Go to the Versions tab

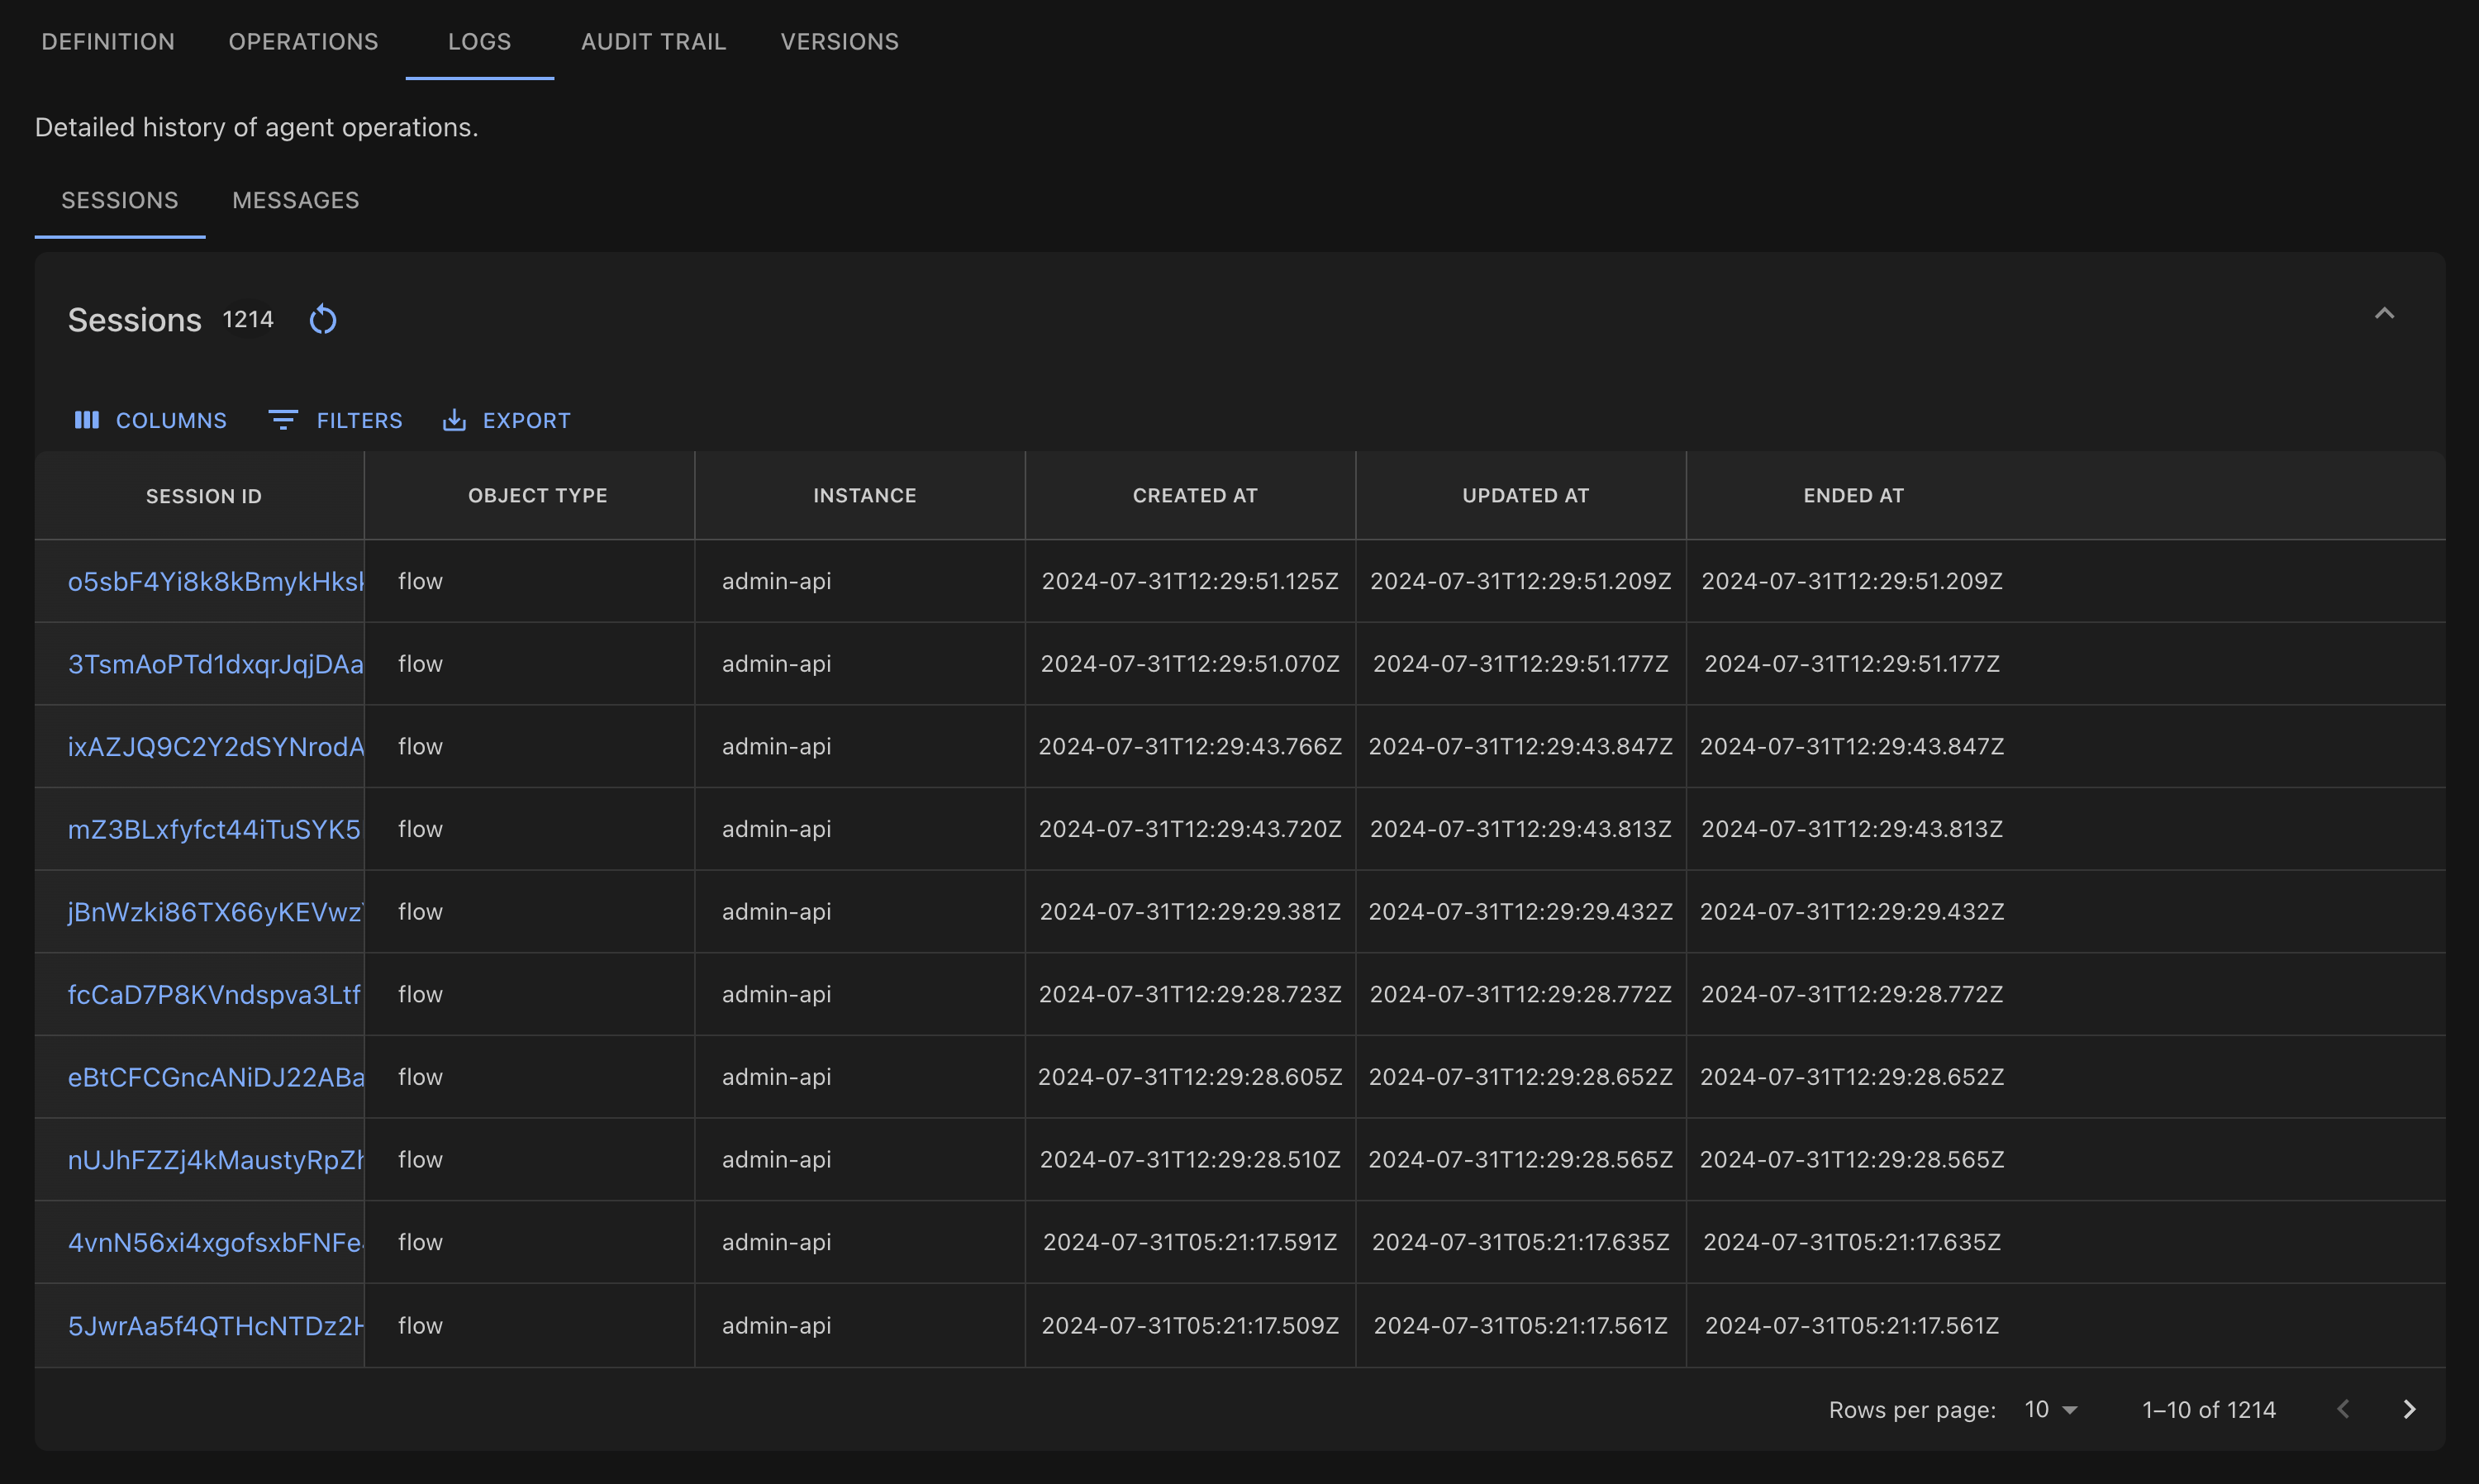[x=839, y=42]
